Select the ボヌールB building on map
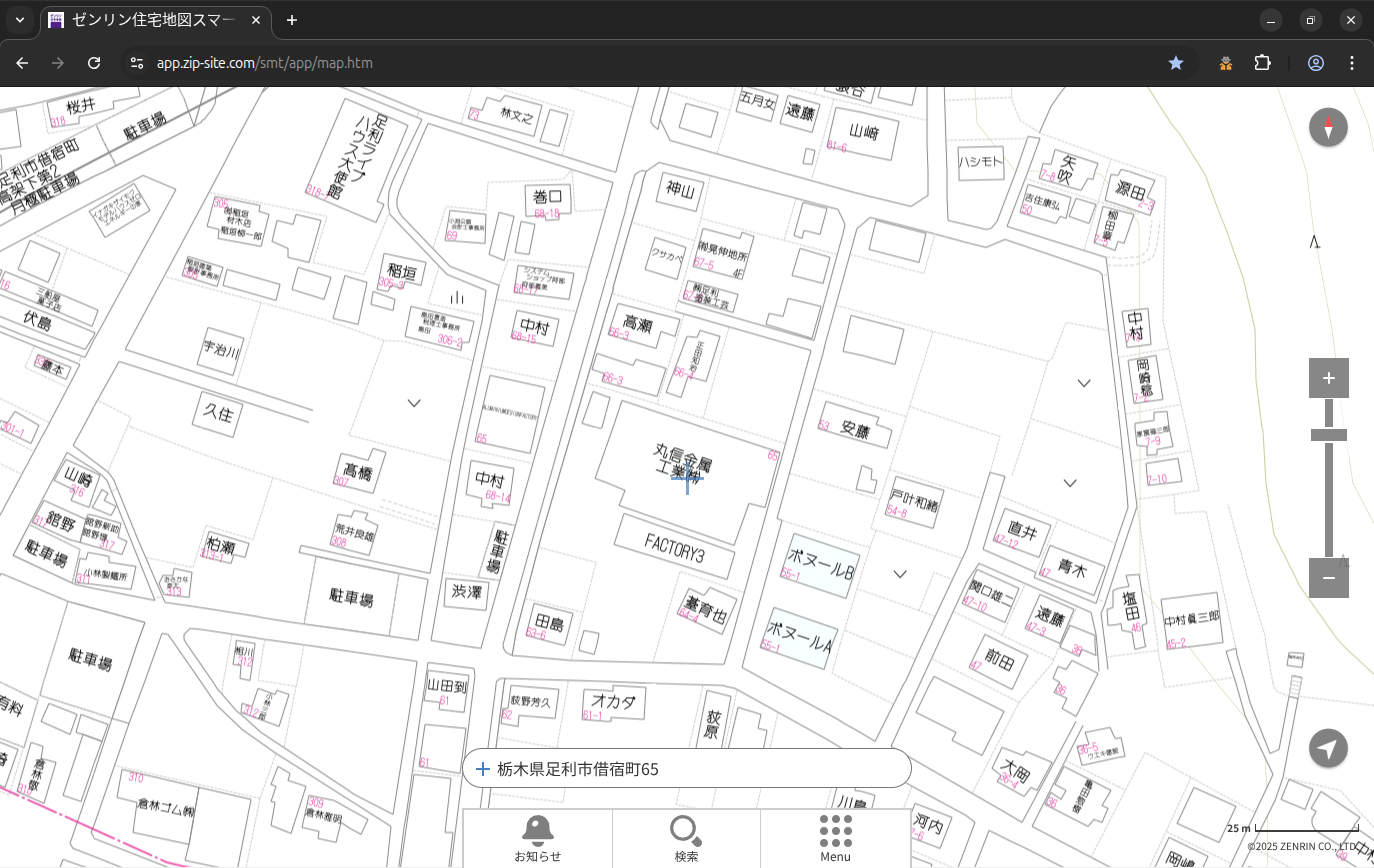The height and width of the screenshot is (868, 1374). pos(820,571)
